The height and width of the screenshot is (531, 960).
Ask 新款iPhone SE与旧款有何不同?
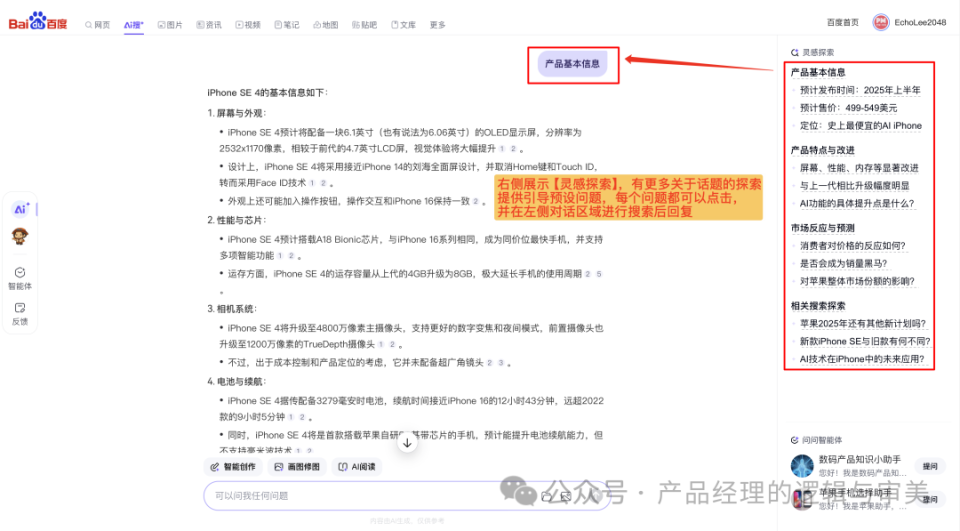(x=864, y=341)
